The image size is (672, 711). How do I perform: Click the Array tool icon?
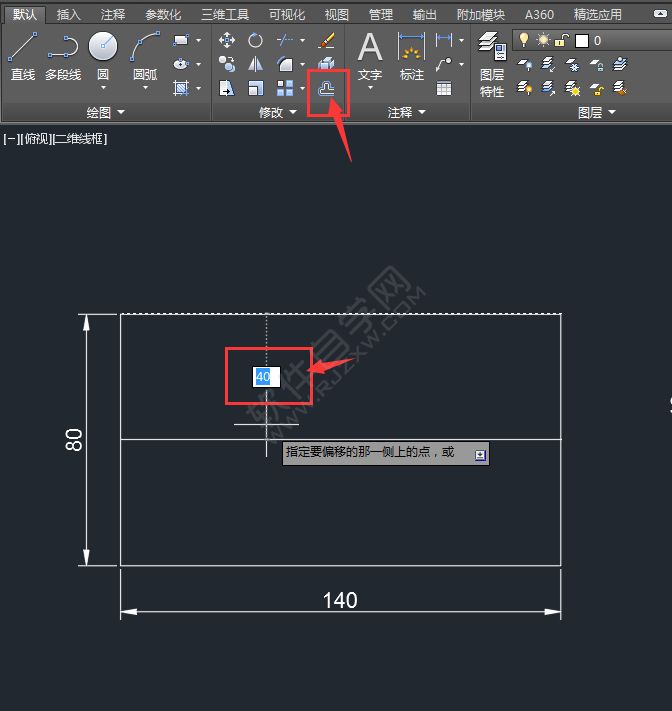(x=285, y=88)
